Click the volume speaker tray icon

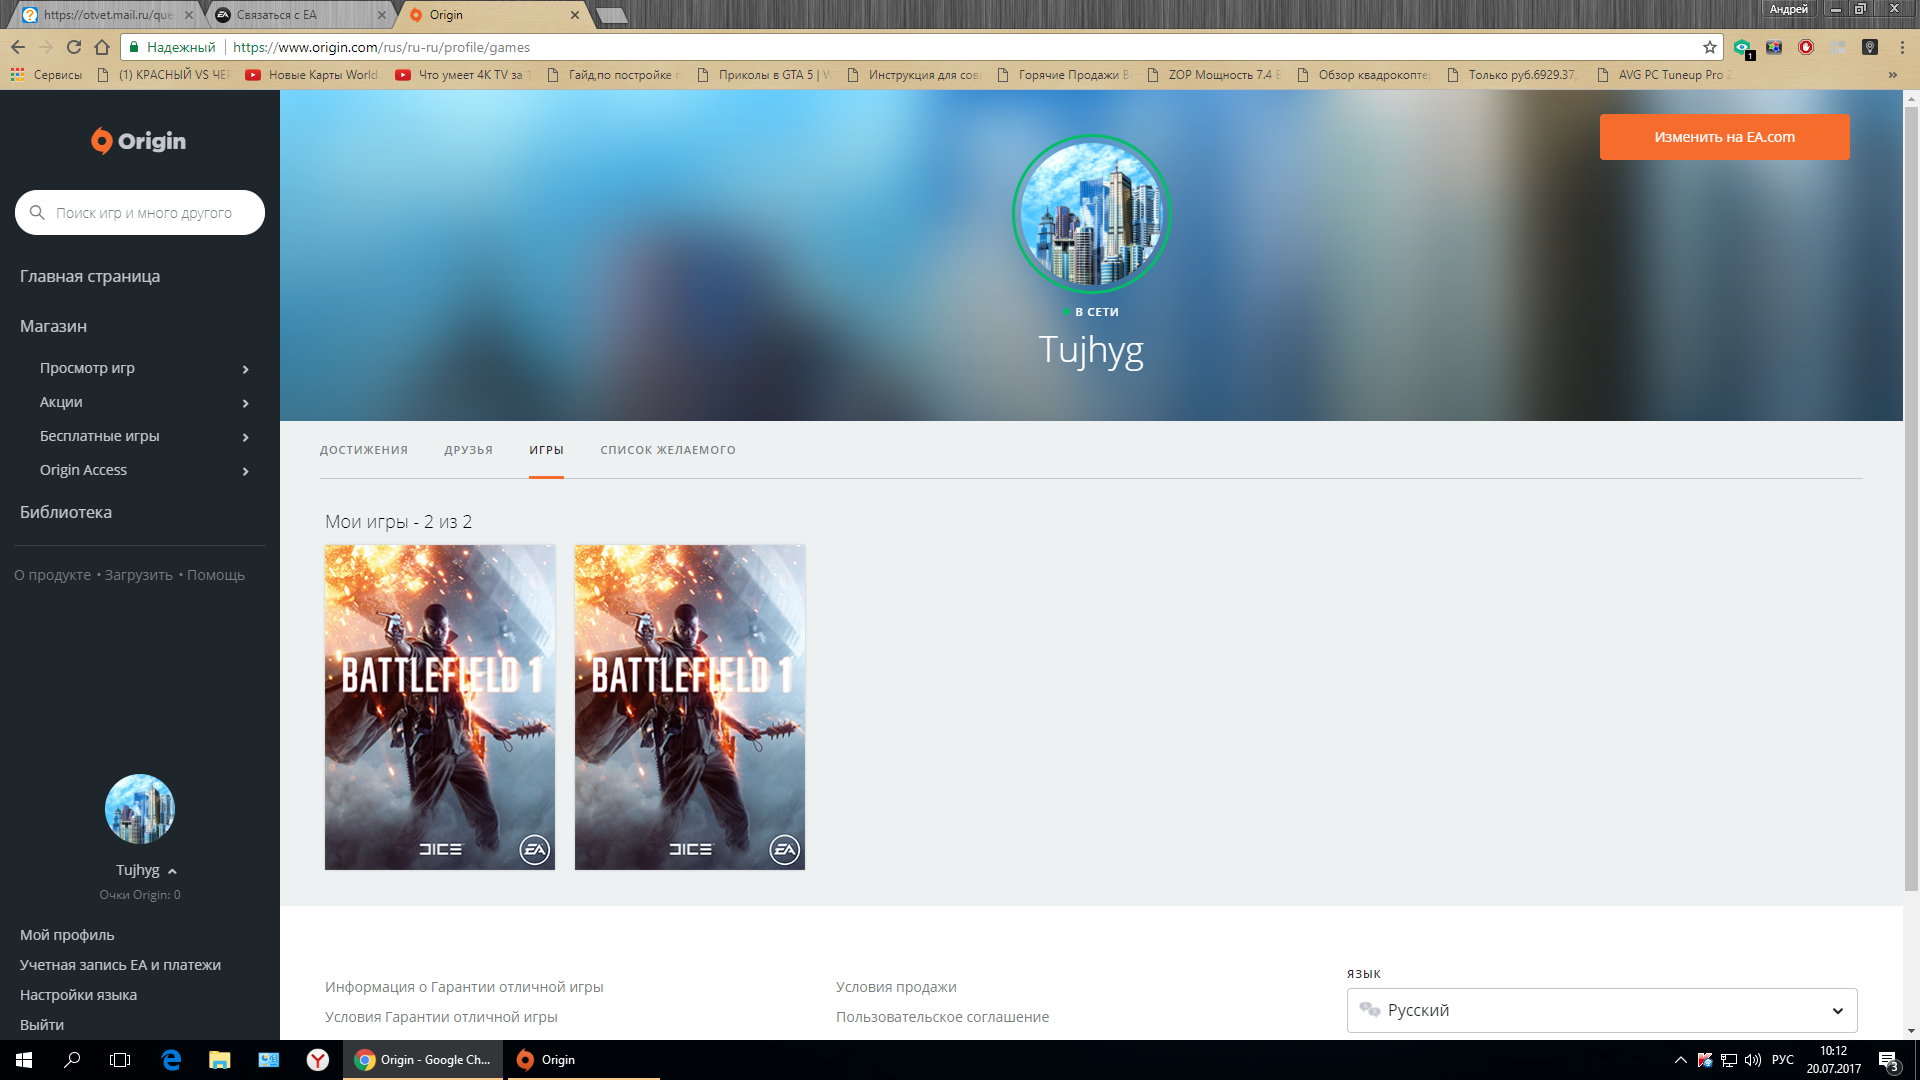click(x=1753, y=1060)
